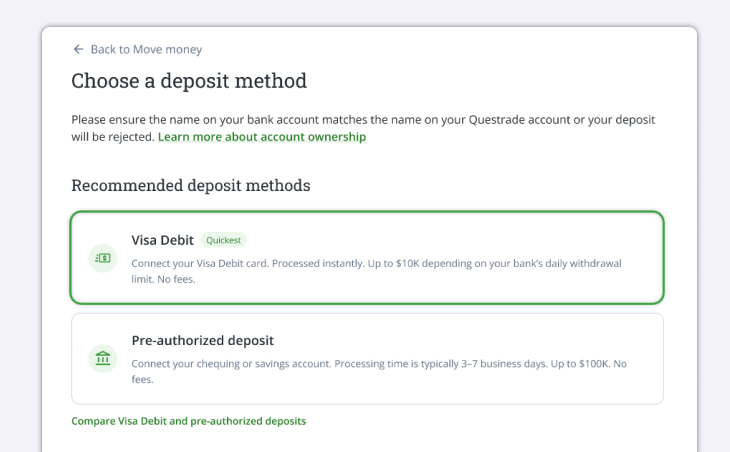Click the 'Choose a deposit method' heading
The image size is (730, 452).
point(189,81)
